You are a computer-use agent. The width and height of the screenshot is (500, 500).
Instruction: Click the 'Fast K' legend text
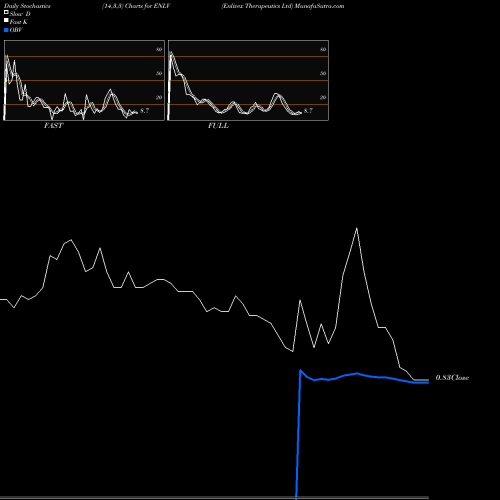(19, 22)
